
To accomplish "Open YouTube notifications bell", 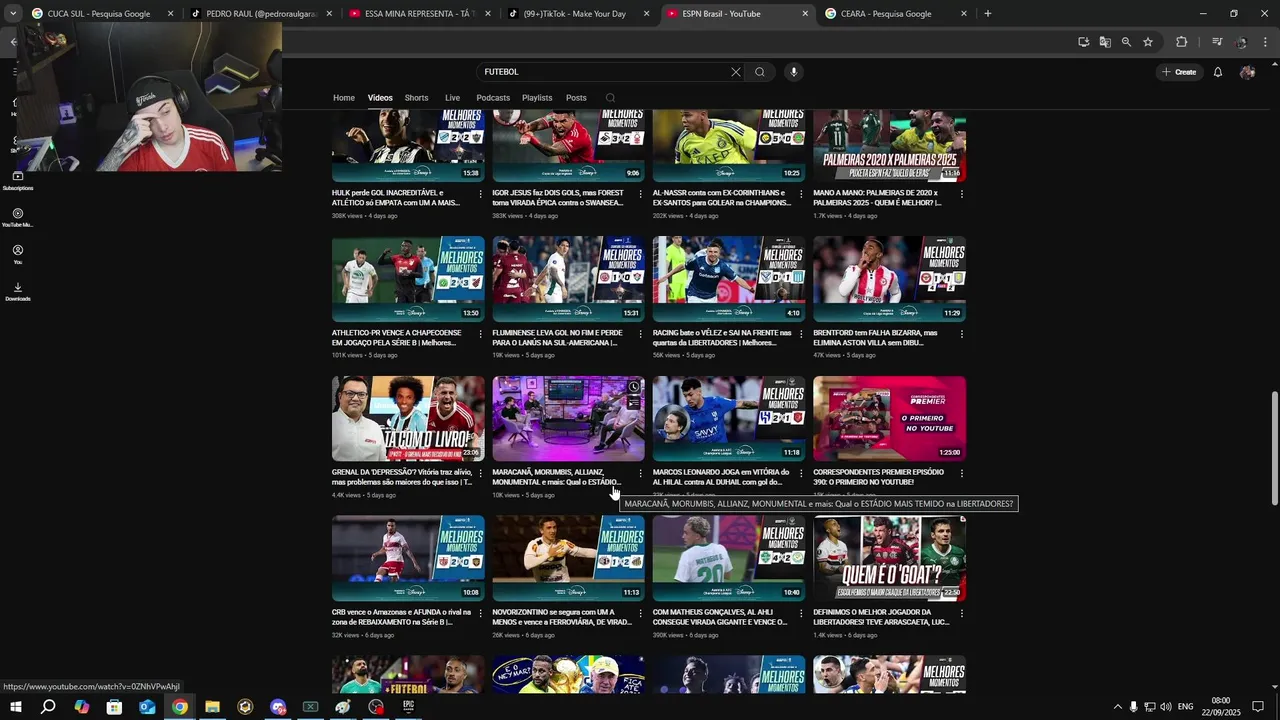I will pyautogui.click(x=1218, y=72).
